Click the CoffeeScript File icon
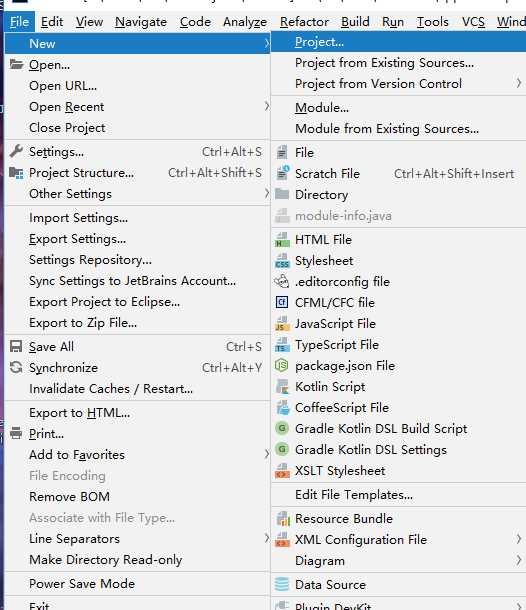The image size is (526, 610). point(283,407)
